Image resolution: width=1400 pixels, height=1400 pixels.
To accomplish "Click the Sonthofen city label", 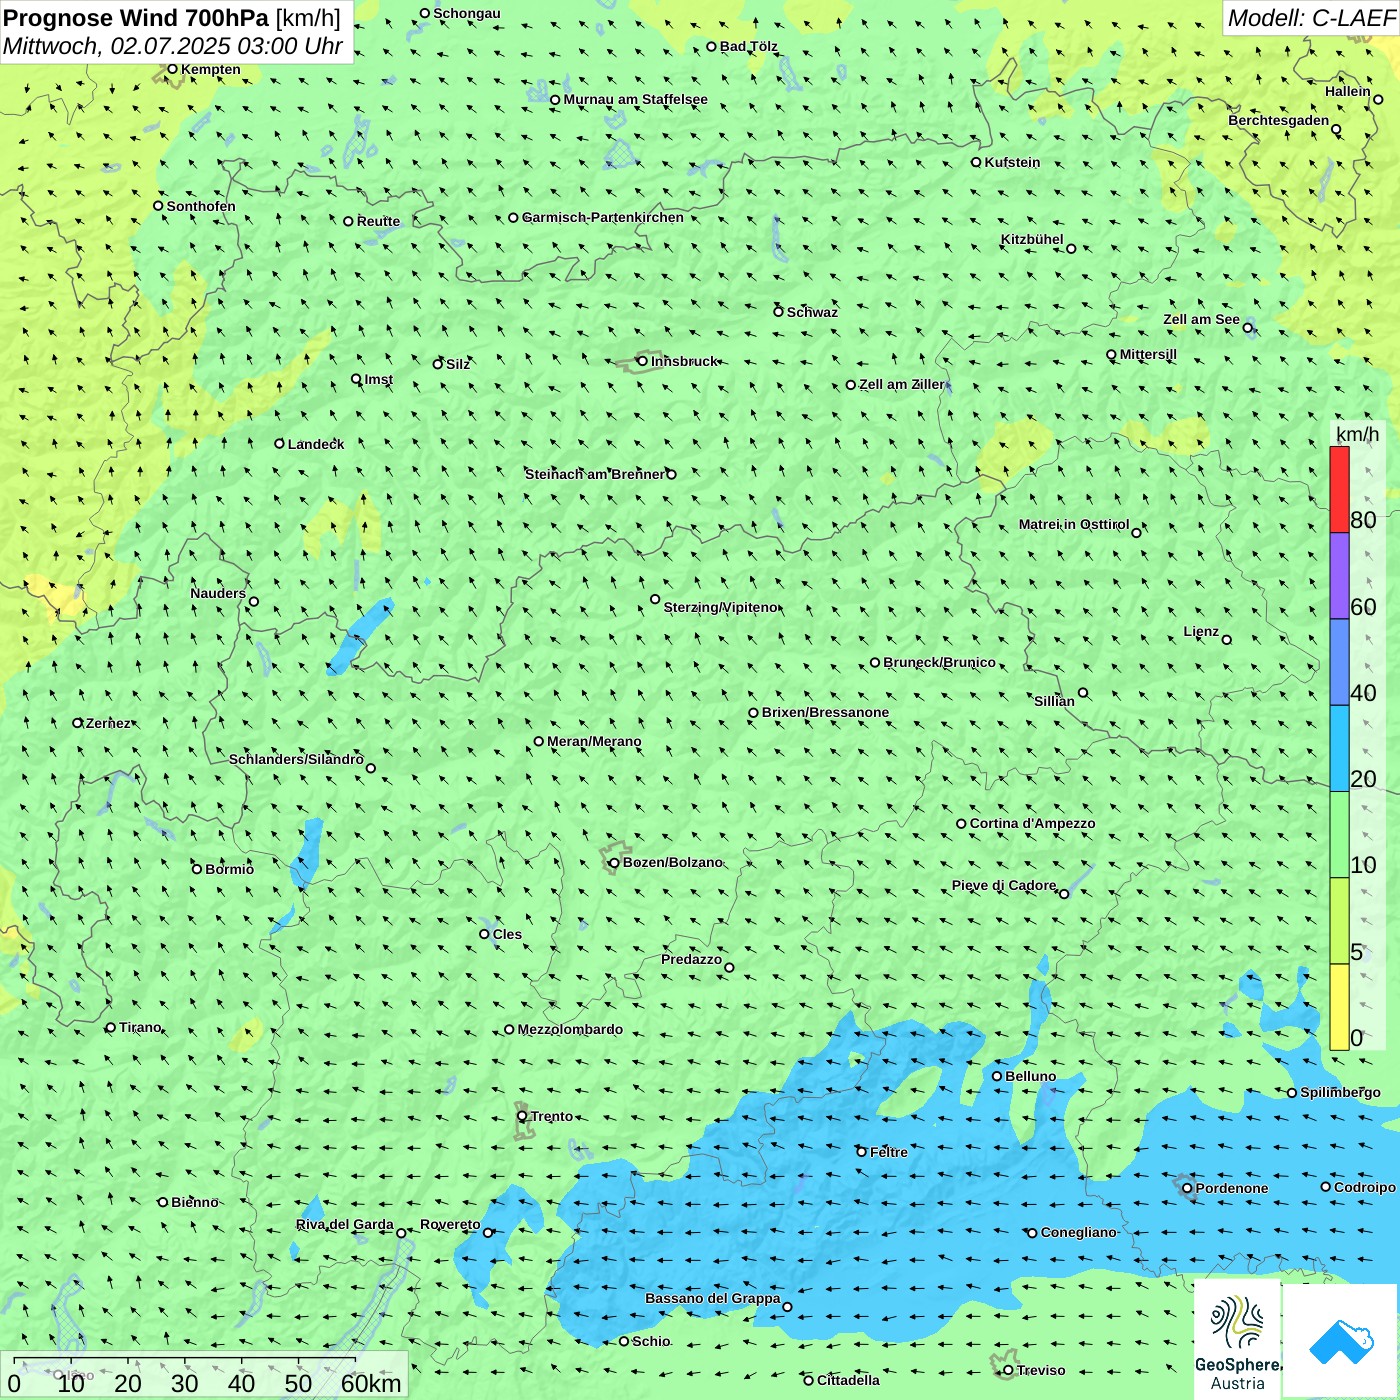I will (x=201, y=206).
